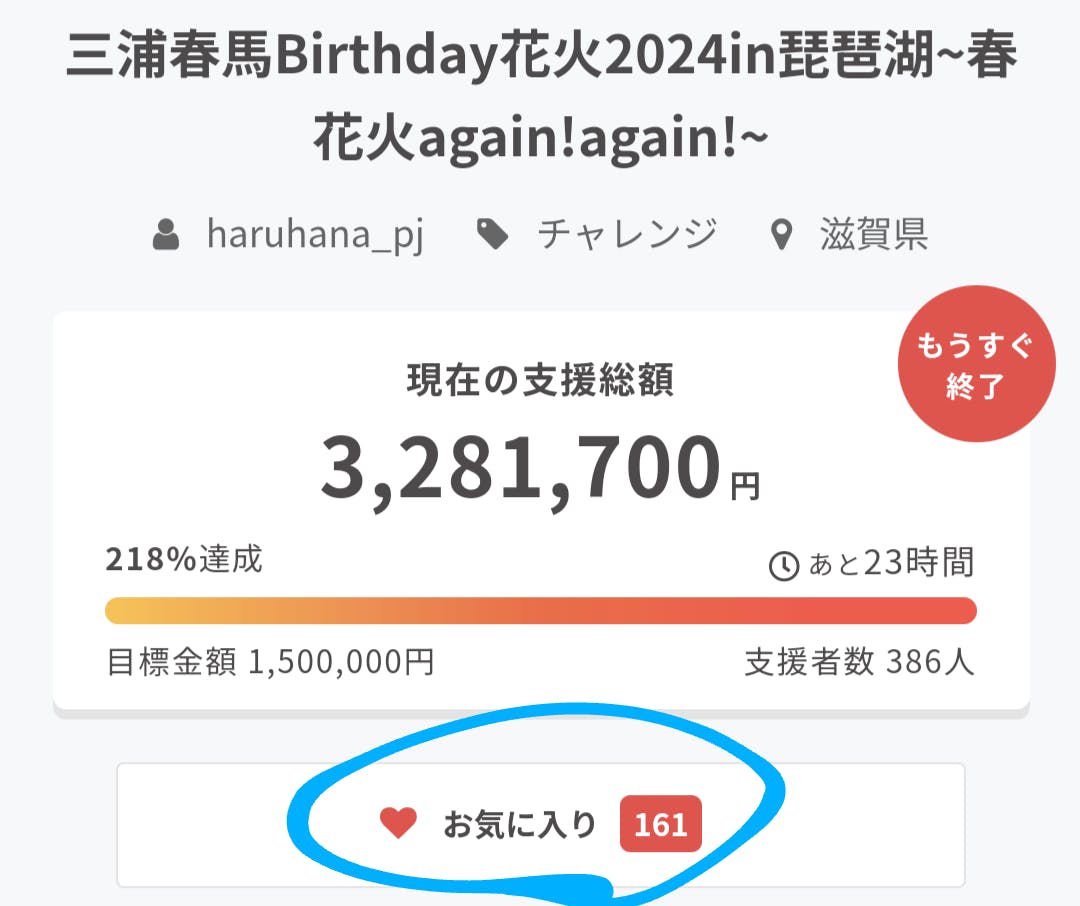
Task: Click the 218%達成 achievement label
Action: 184,560
